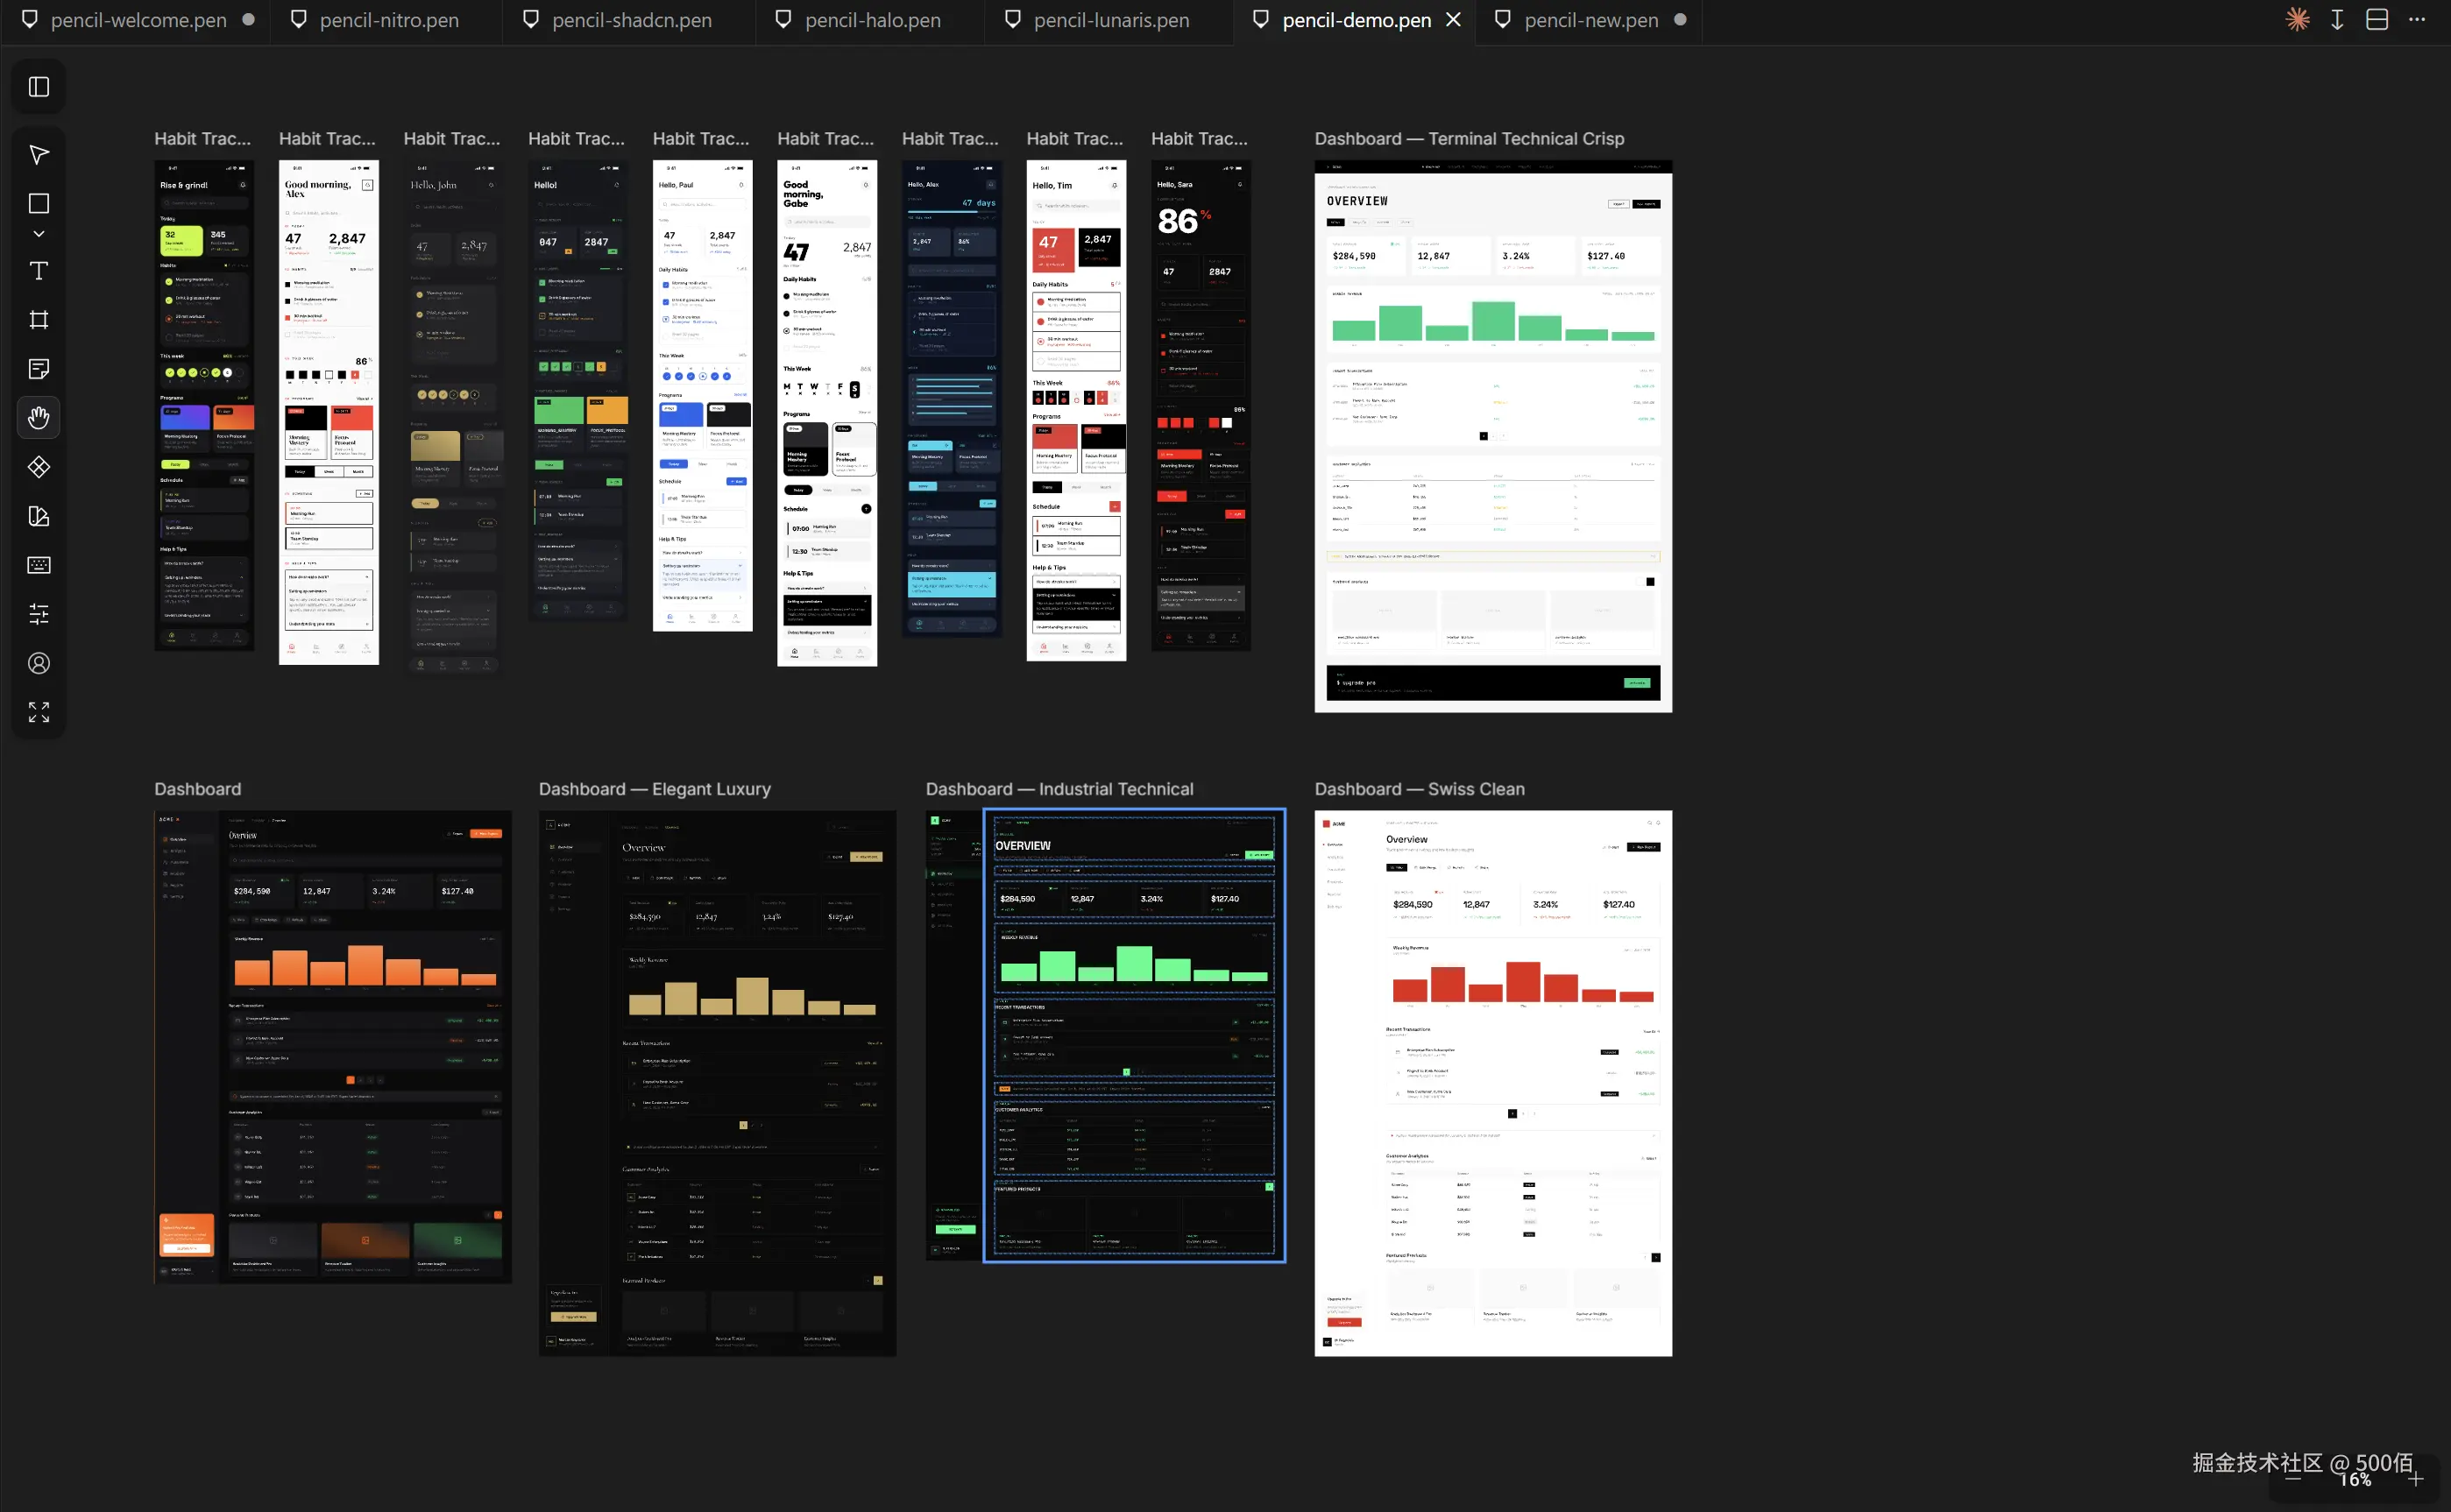Open the Components diamond icon
Image resolution: width=2451 pixels, height=1512 pixels.
click(x=39, y=467)
